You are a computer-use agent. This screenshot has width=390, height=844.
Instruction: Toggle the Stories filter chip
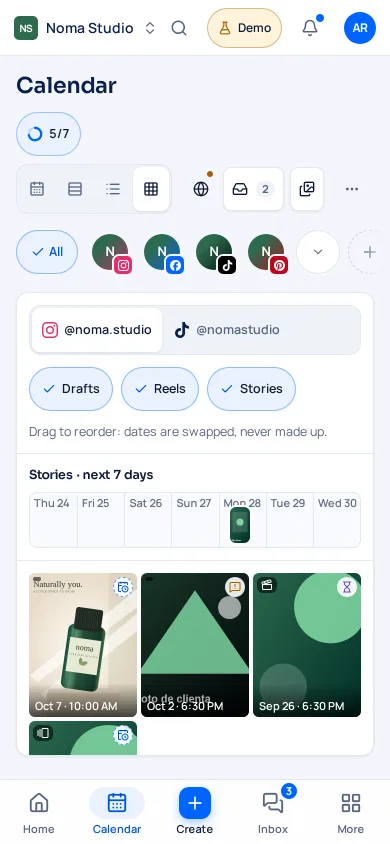(x=251, y=389)
